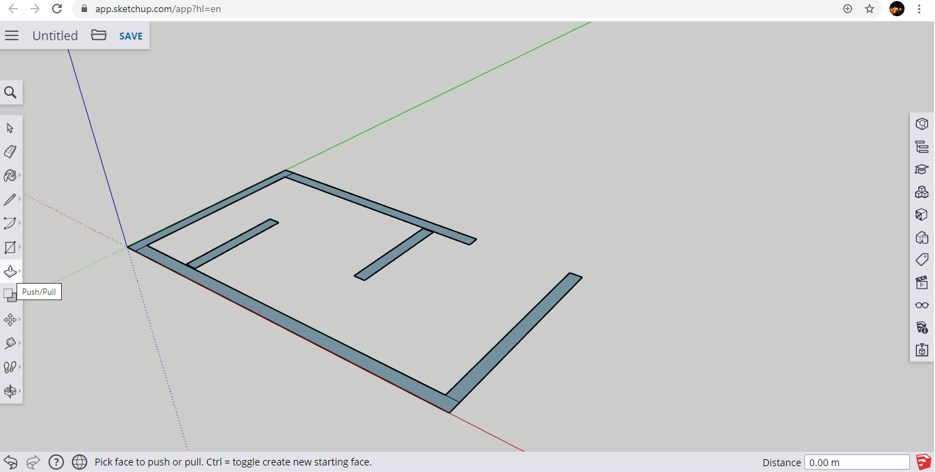Open the Entity Info panel
This screenshot has width=935, height=472.
pos(922,124)
